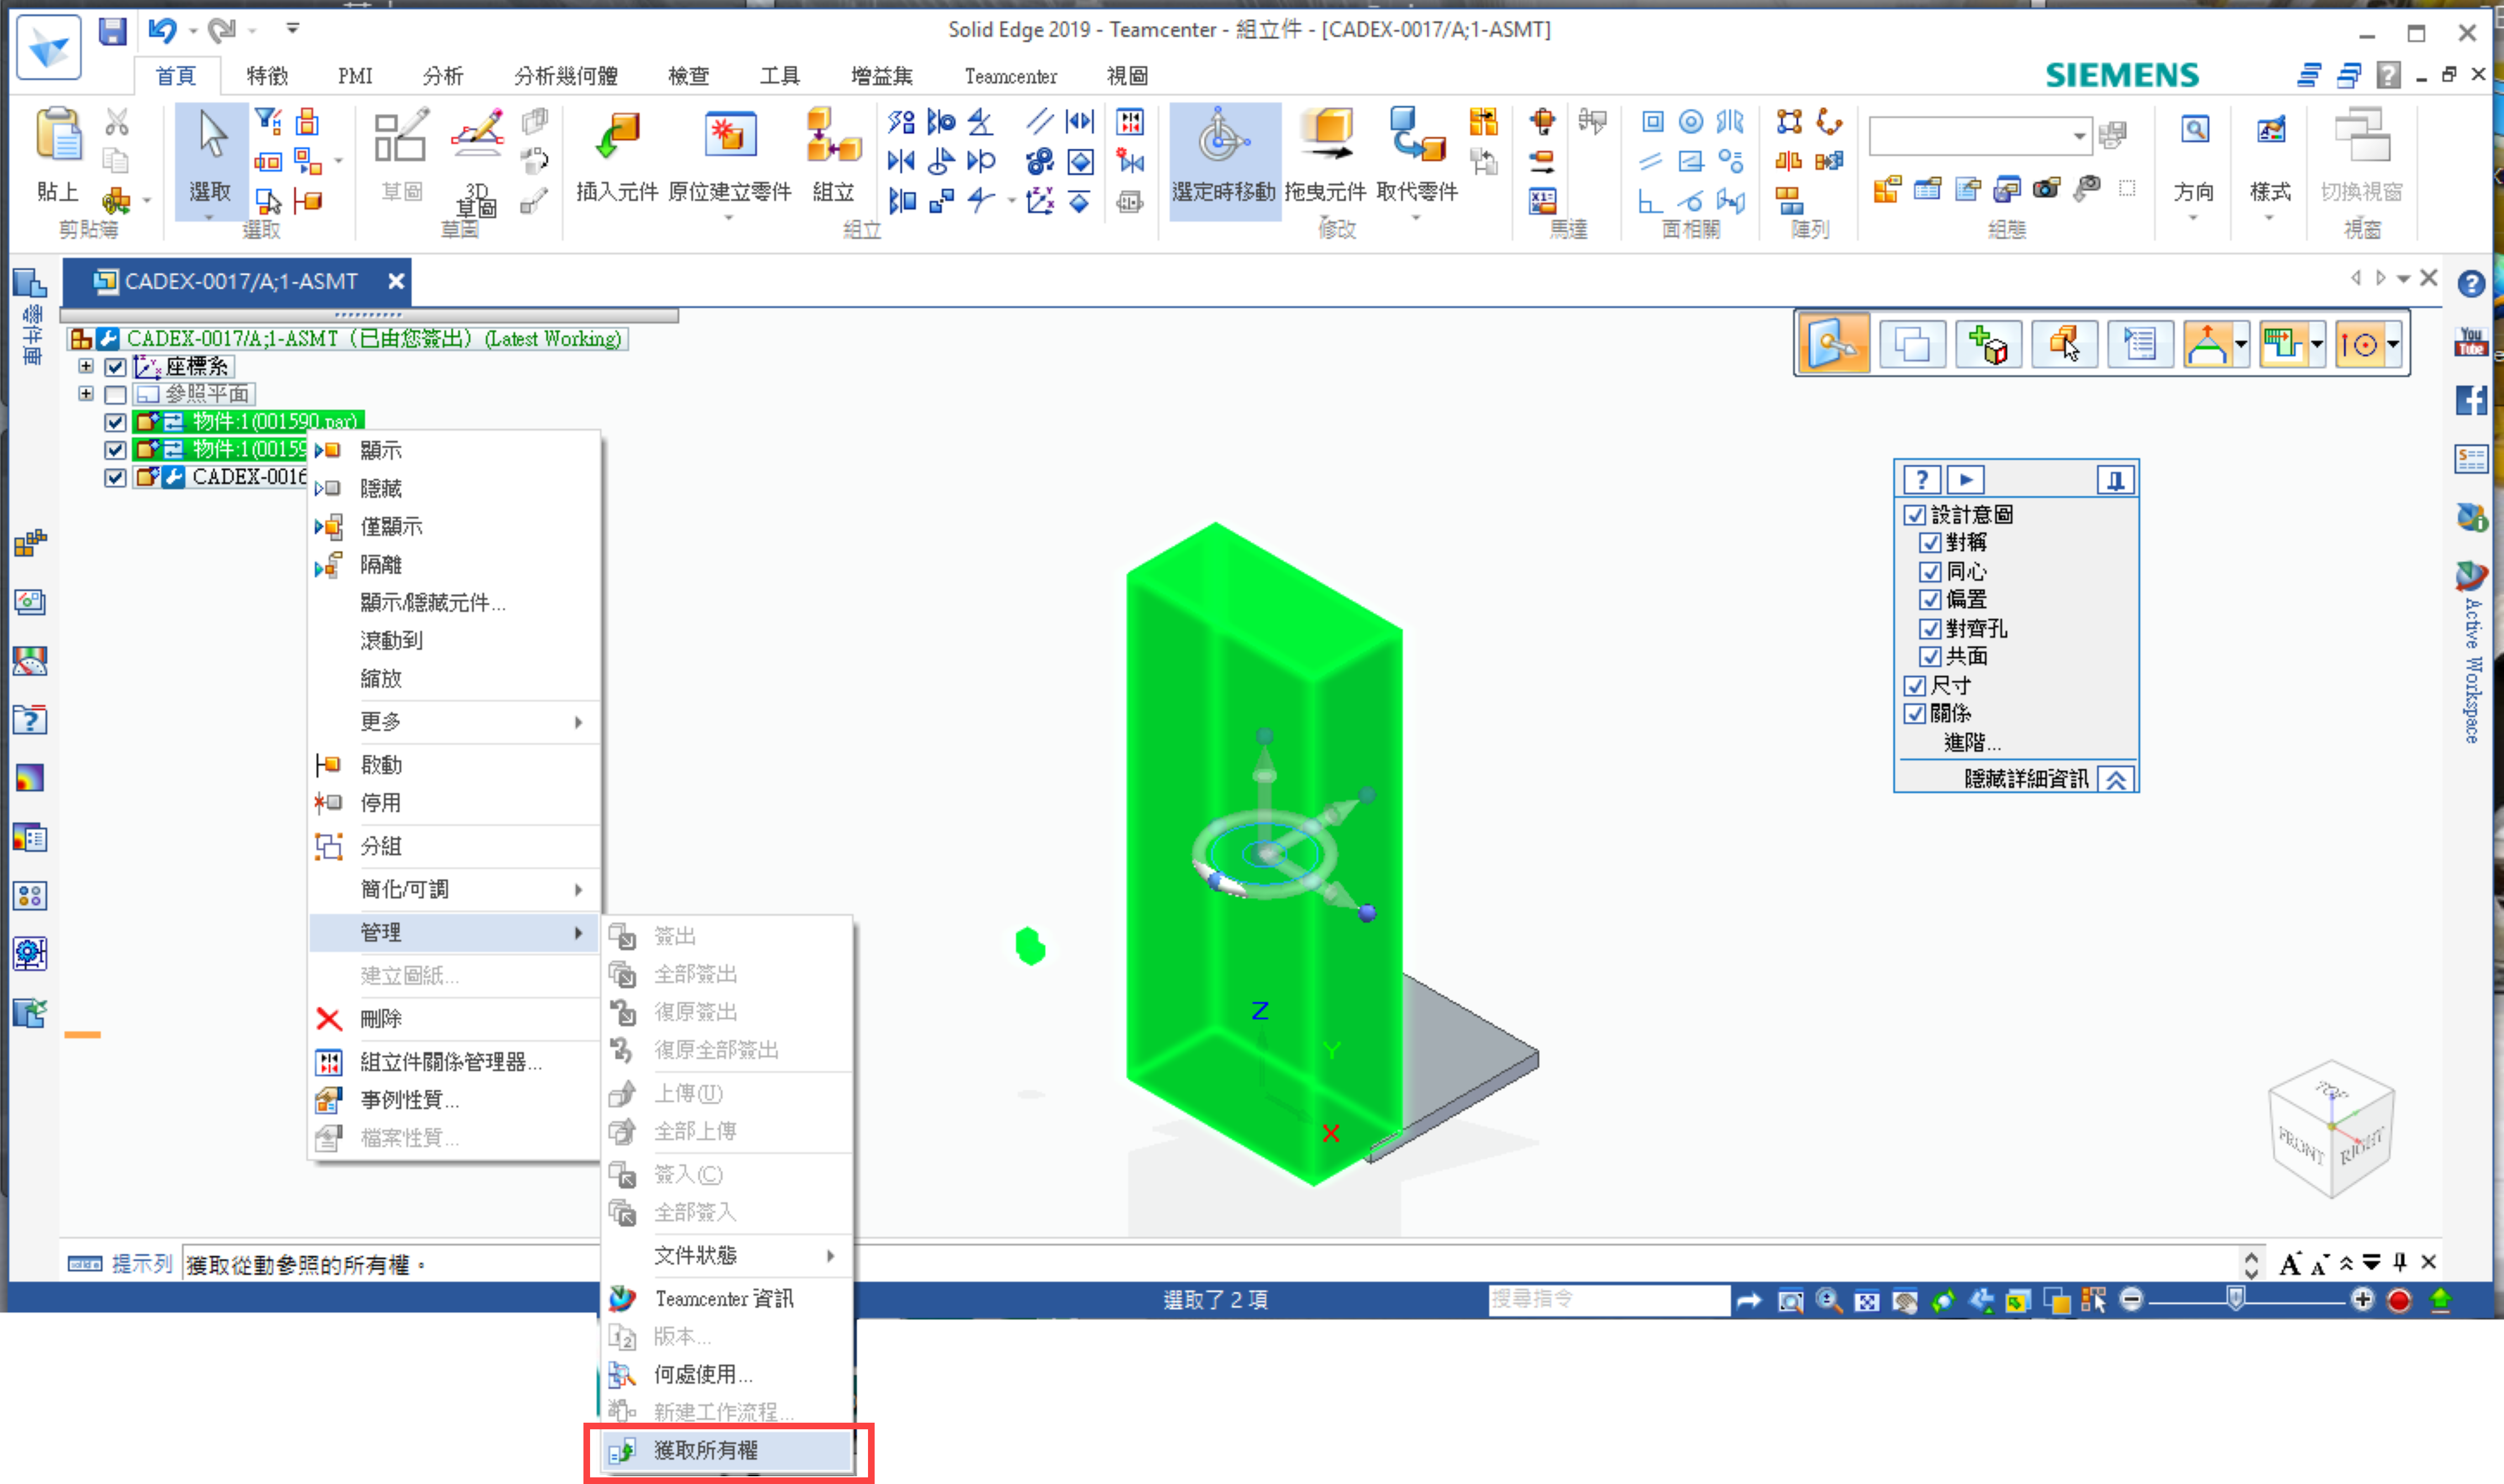This screenshot has width=2504, height=1484.
Task: Open the 簡化/可調 submenu
Action: tap(454, 890)
